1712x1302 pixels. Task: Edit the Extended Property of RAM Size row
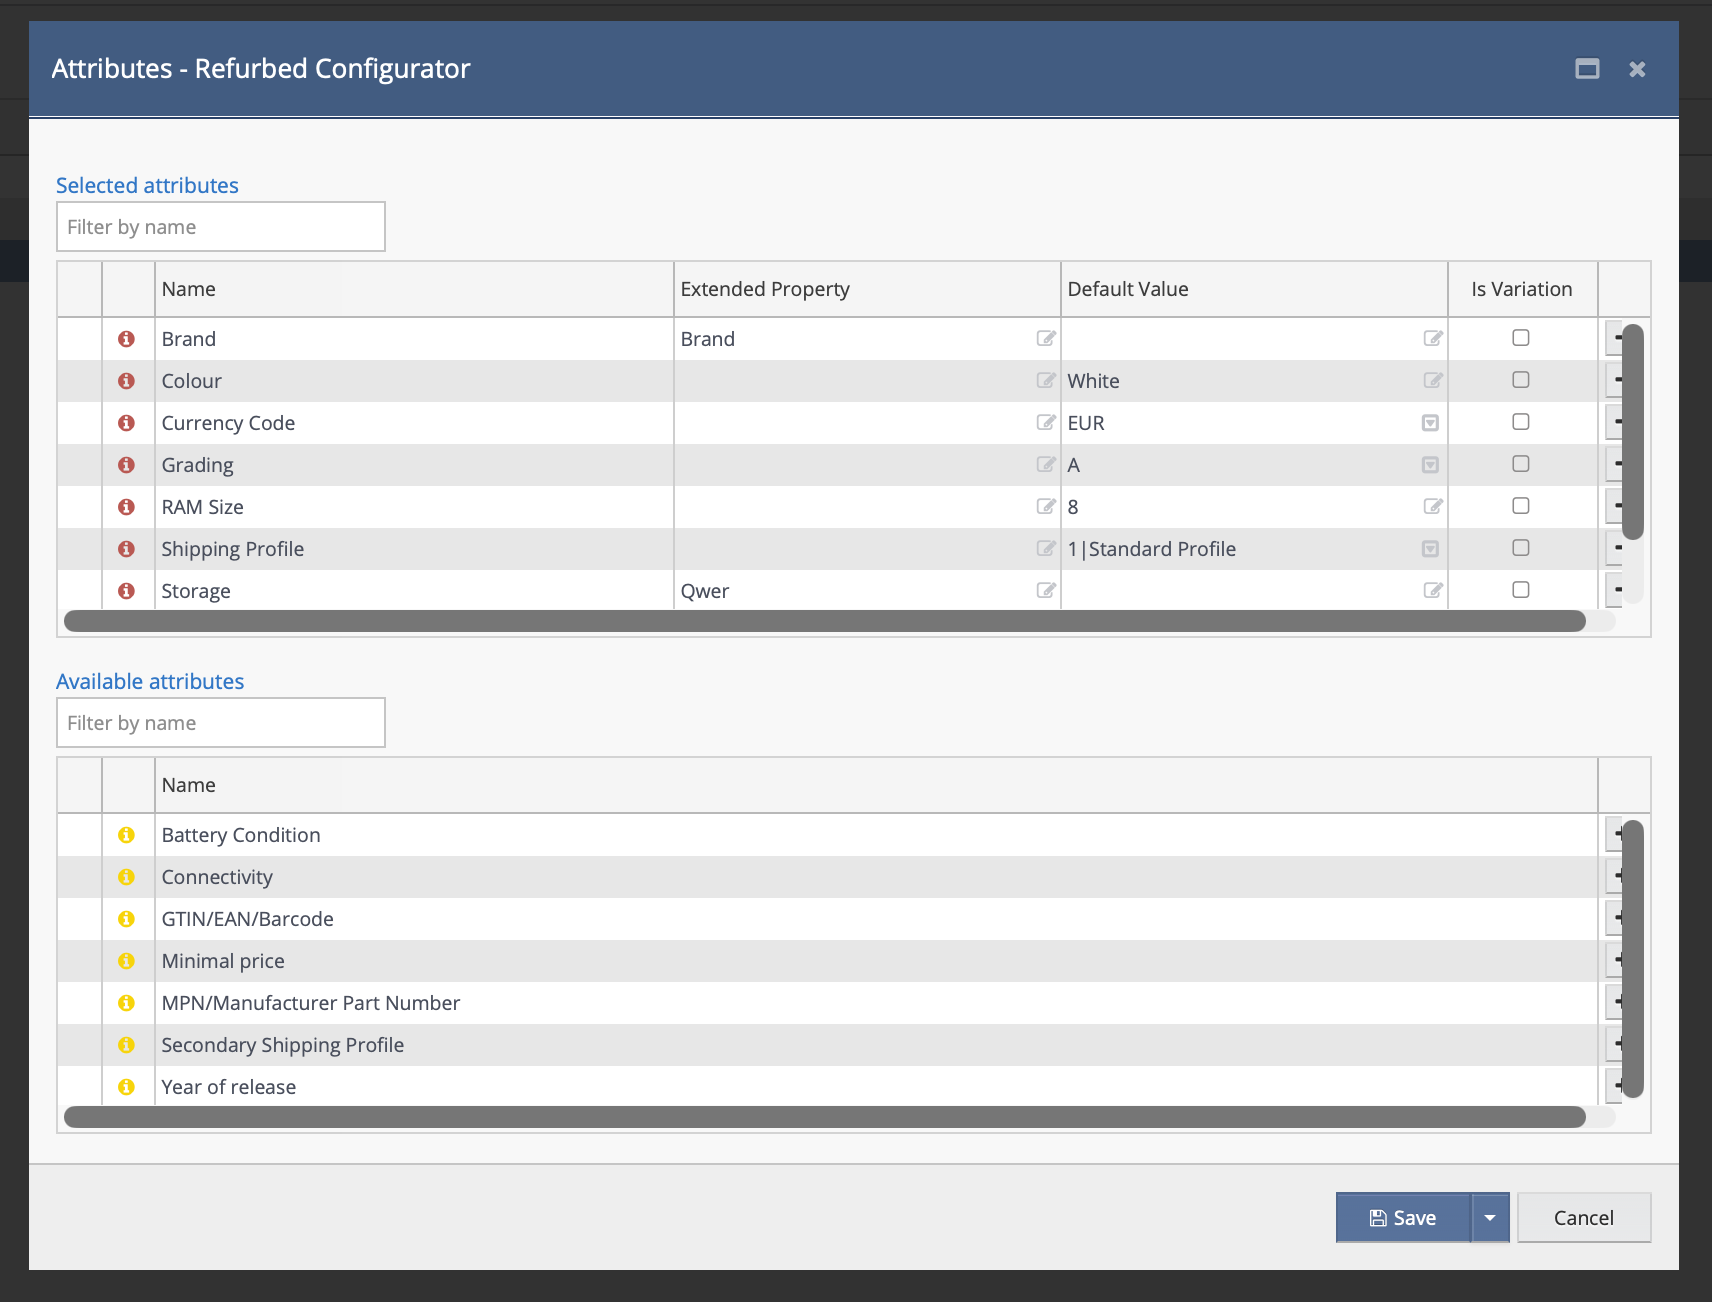click(1046, 506)
